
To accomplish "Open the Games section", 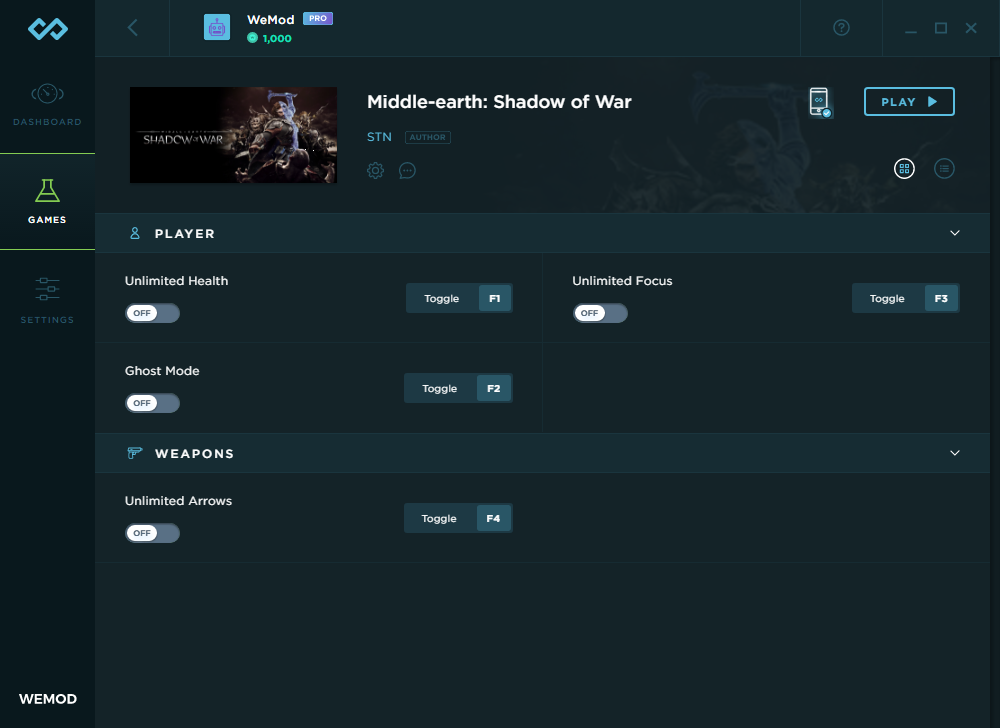I will point(47,201).
